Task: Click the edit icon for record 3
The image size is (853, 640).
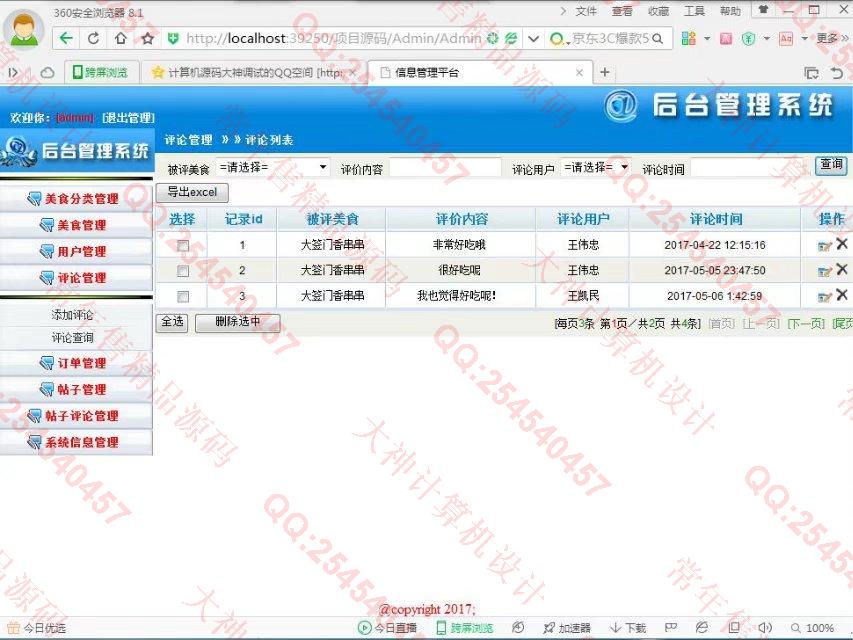Action: [x=824, y=296]
